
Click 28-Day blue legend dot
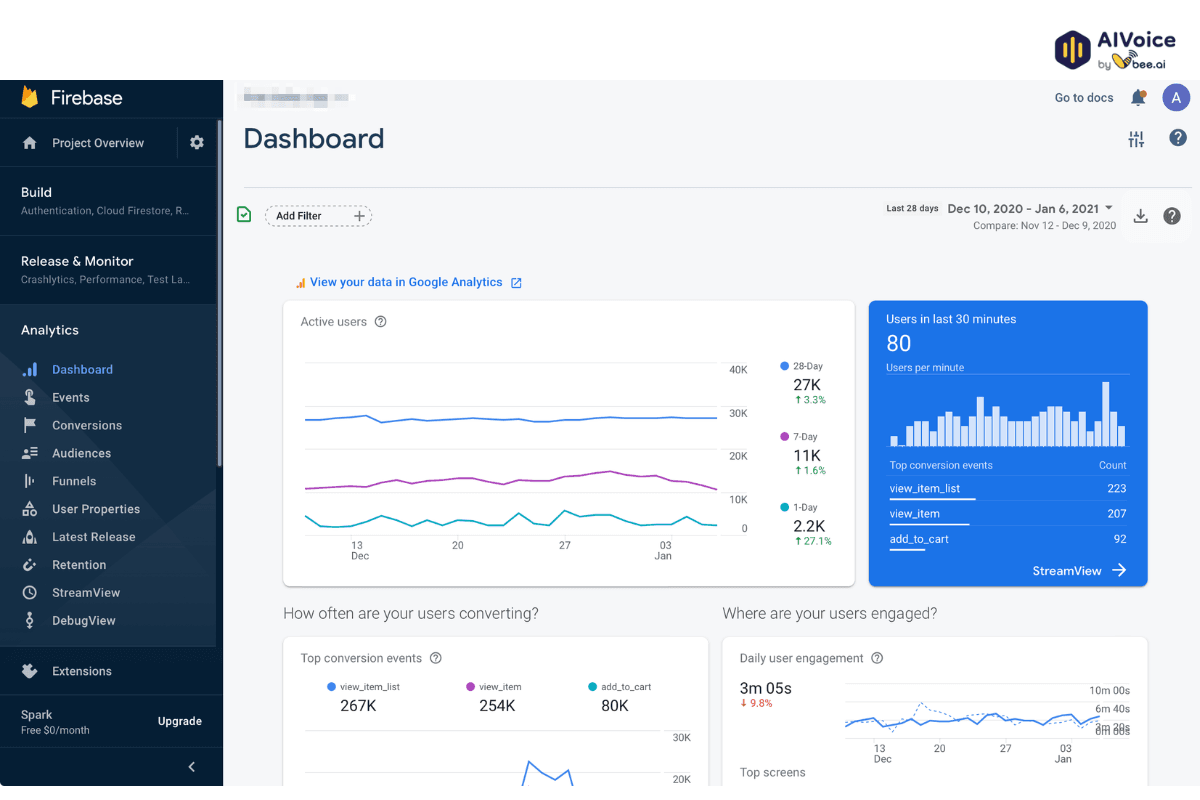coord(785,366)
